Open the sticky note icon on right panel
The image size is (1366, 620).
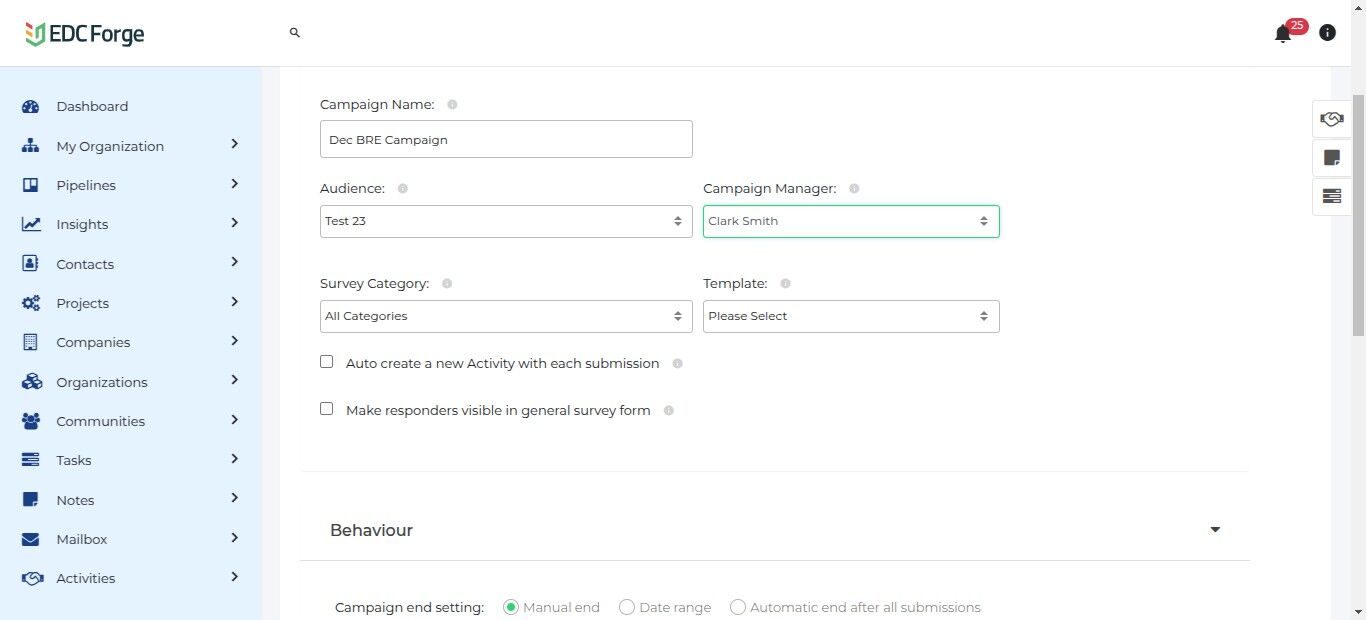coord(1331,157)
